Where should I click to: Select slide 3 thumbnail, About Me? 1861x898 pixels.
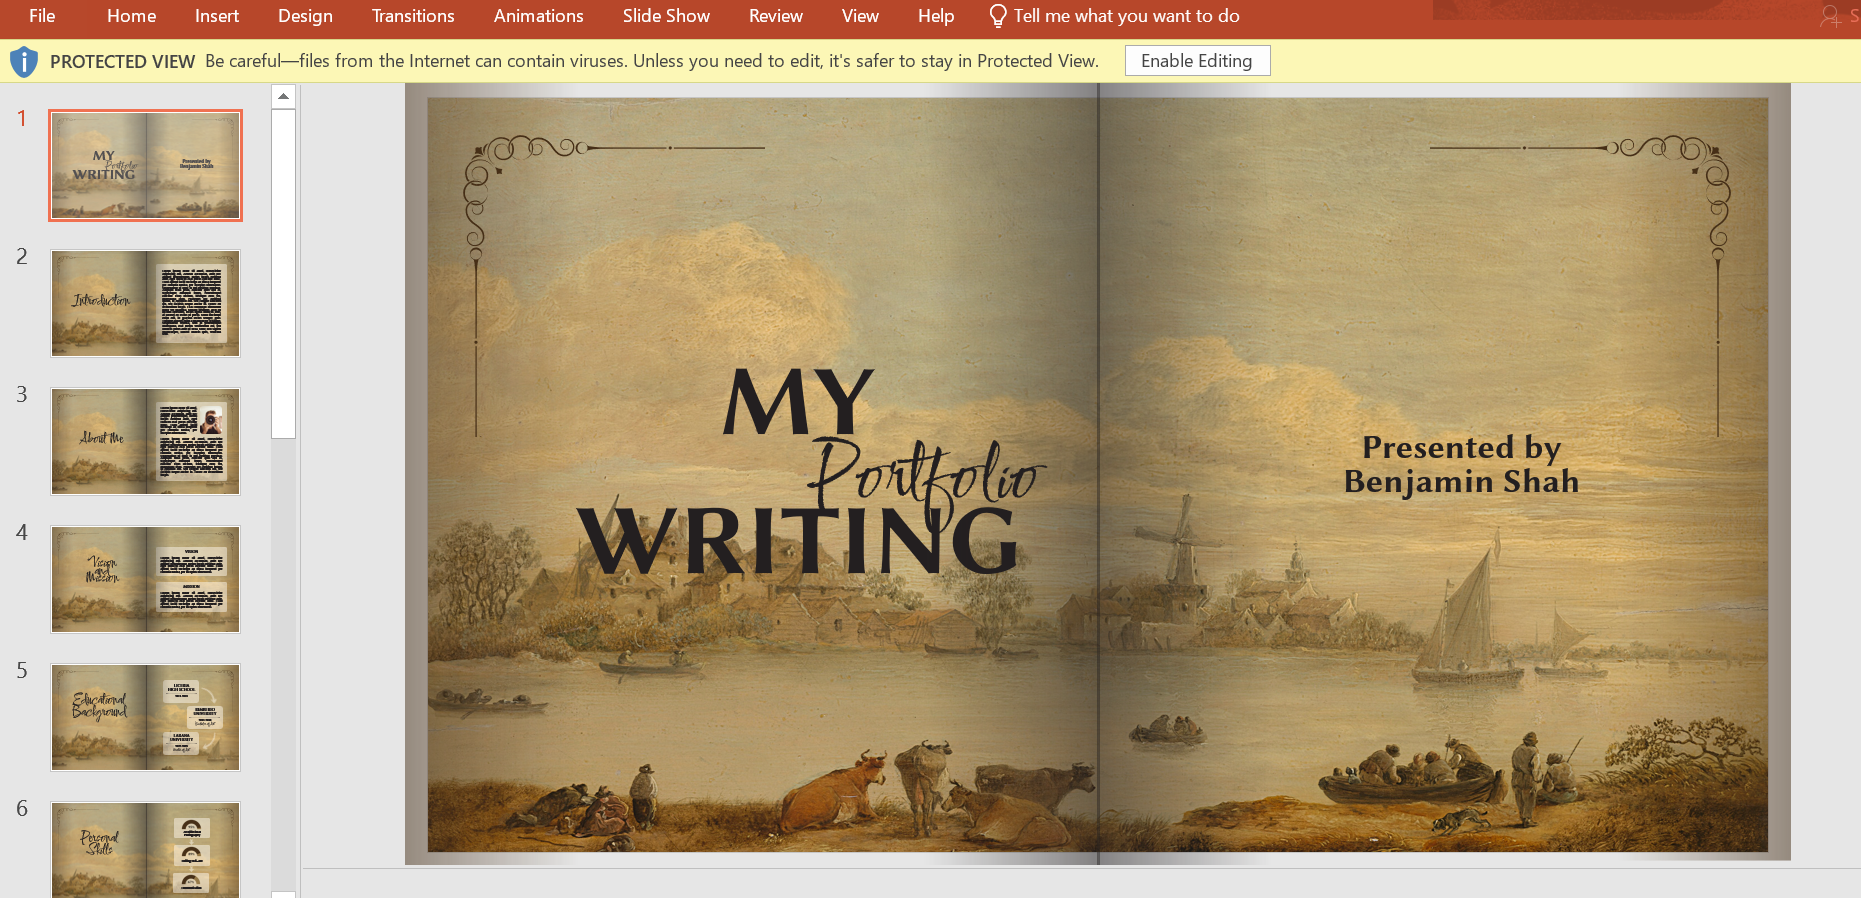146,442
